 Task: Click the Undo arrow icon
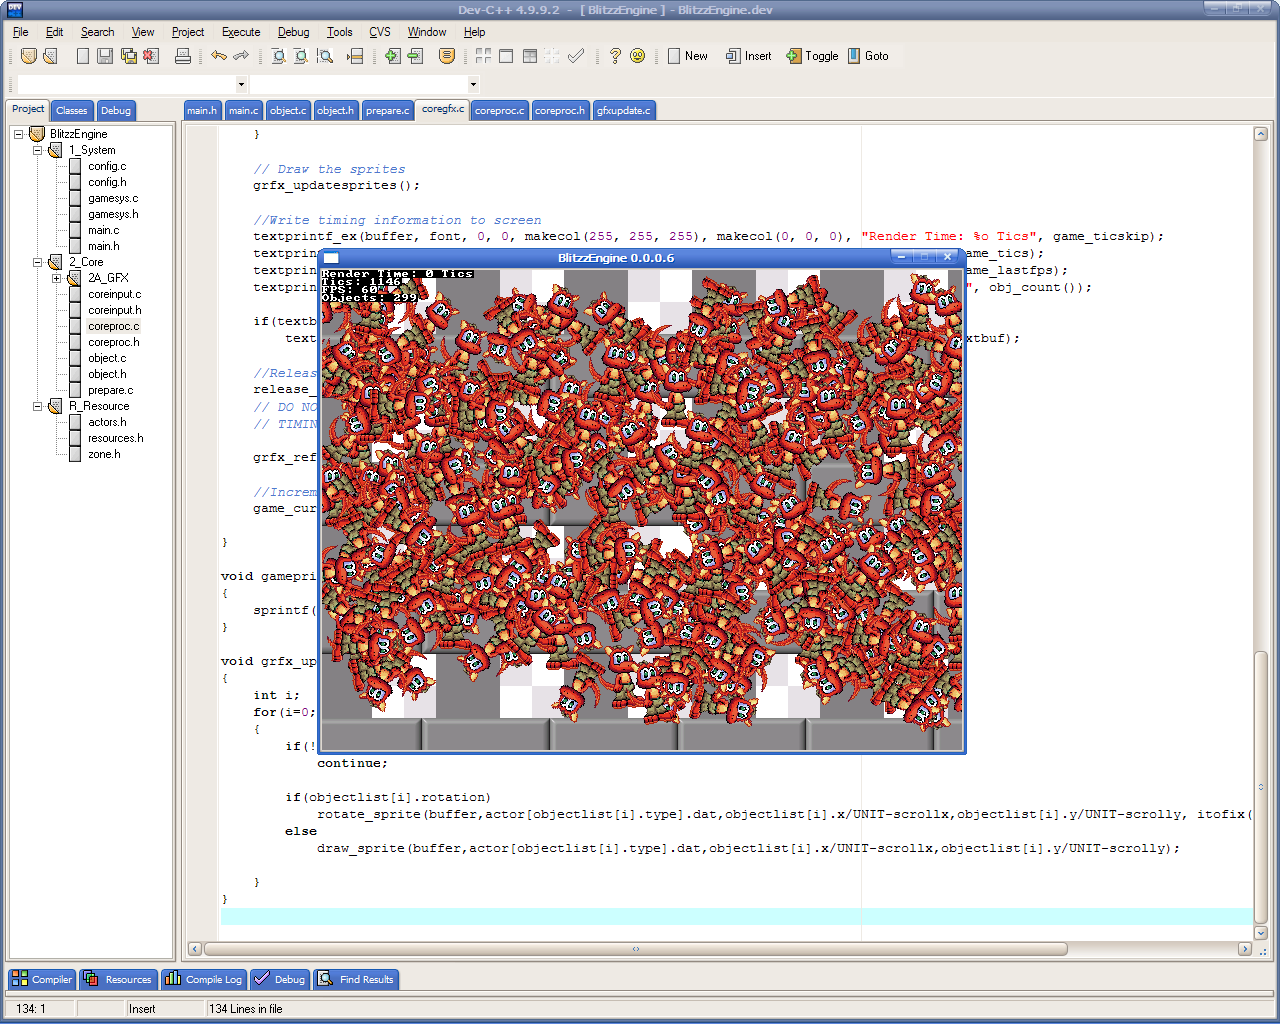click(x=218, y=56)
